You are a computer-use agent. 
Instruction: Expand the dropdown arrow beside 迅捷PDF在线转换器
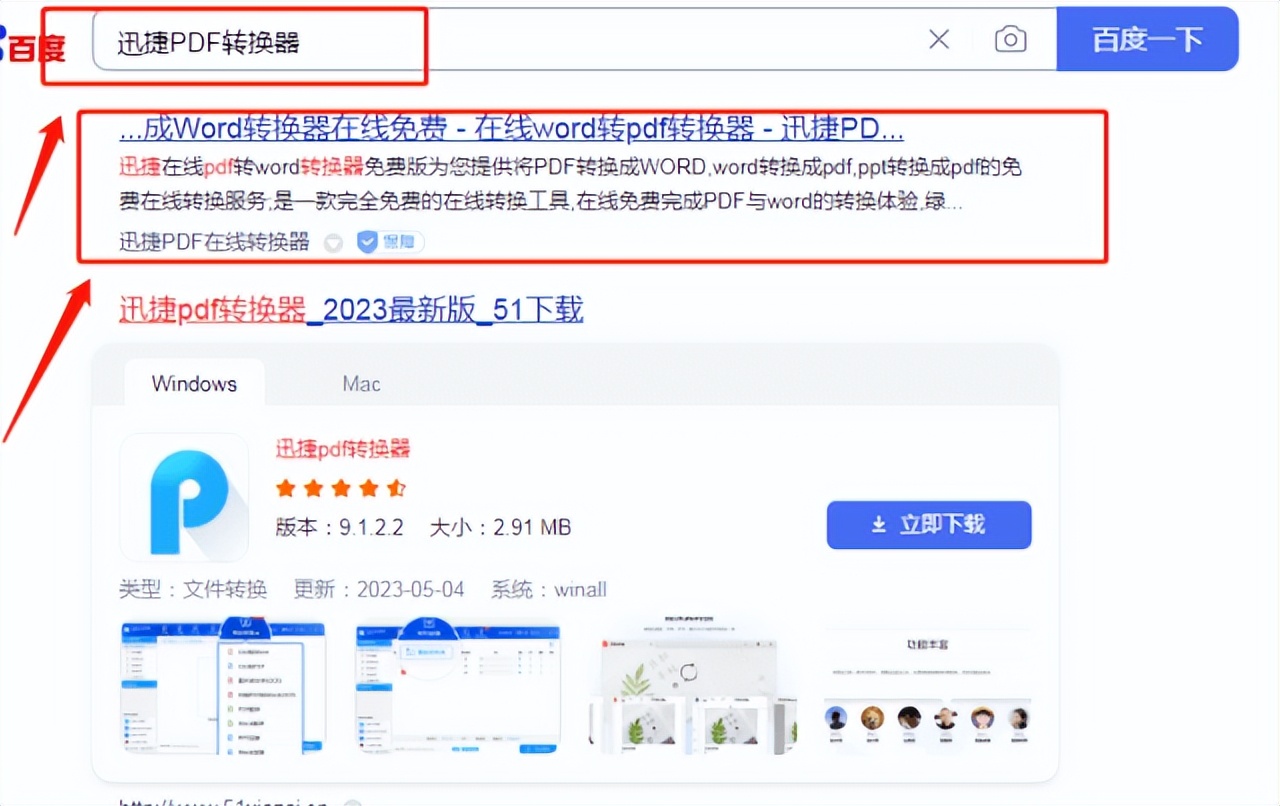[334, 243]
